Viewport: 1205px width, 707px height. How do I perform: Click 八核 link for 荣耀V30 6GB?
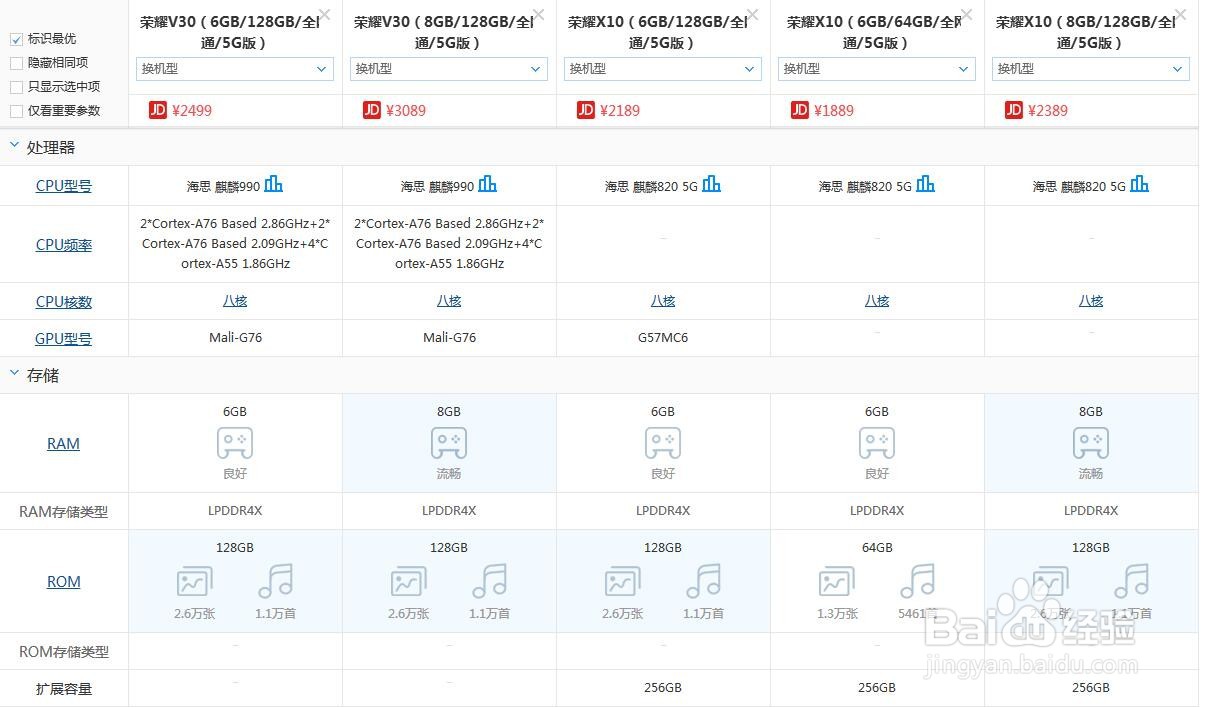(235, 301)
